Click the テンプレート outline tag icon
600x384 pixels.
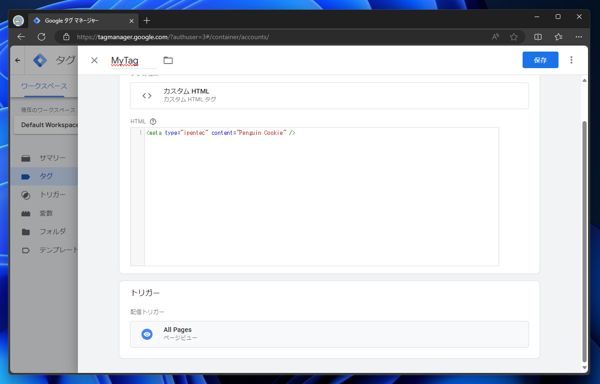[26, 251]
